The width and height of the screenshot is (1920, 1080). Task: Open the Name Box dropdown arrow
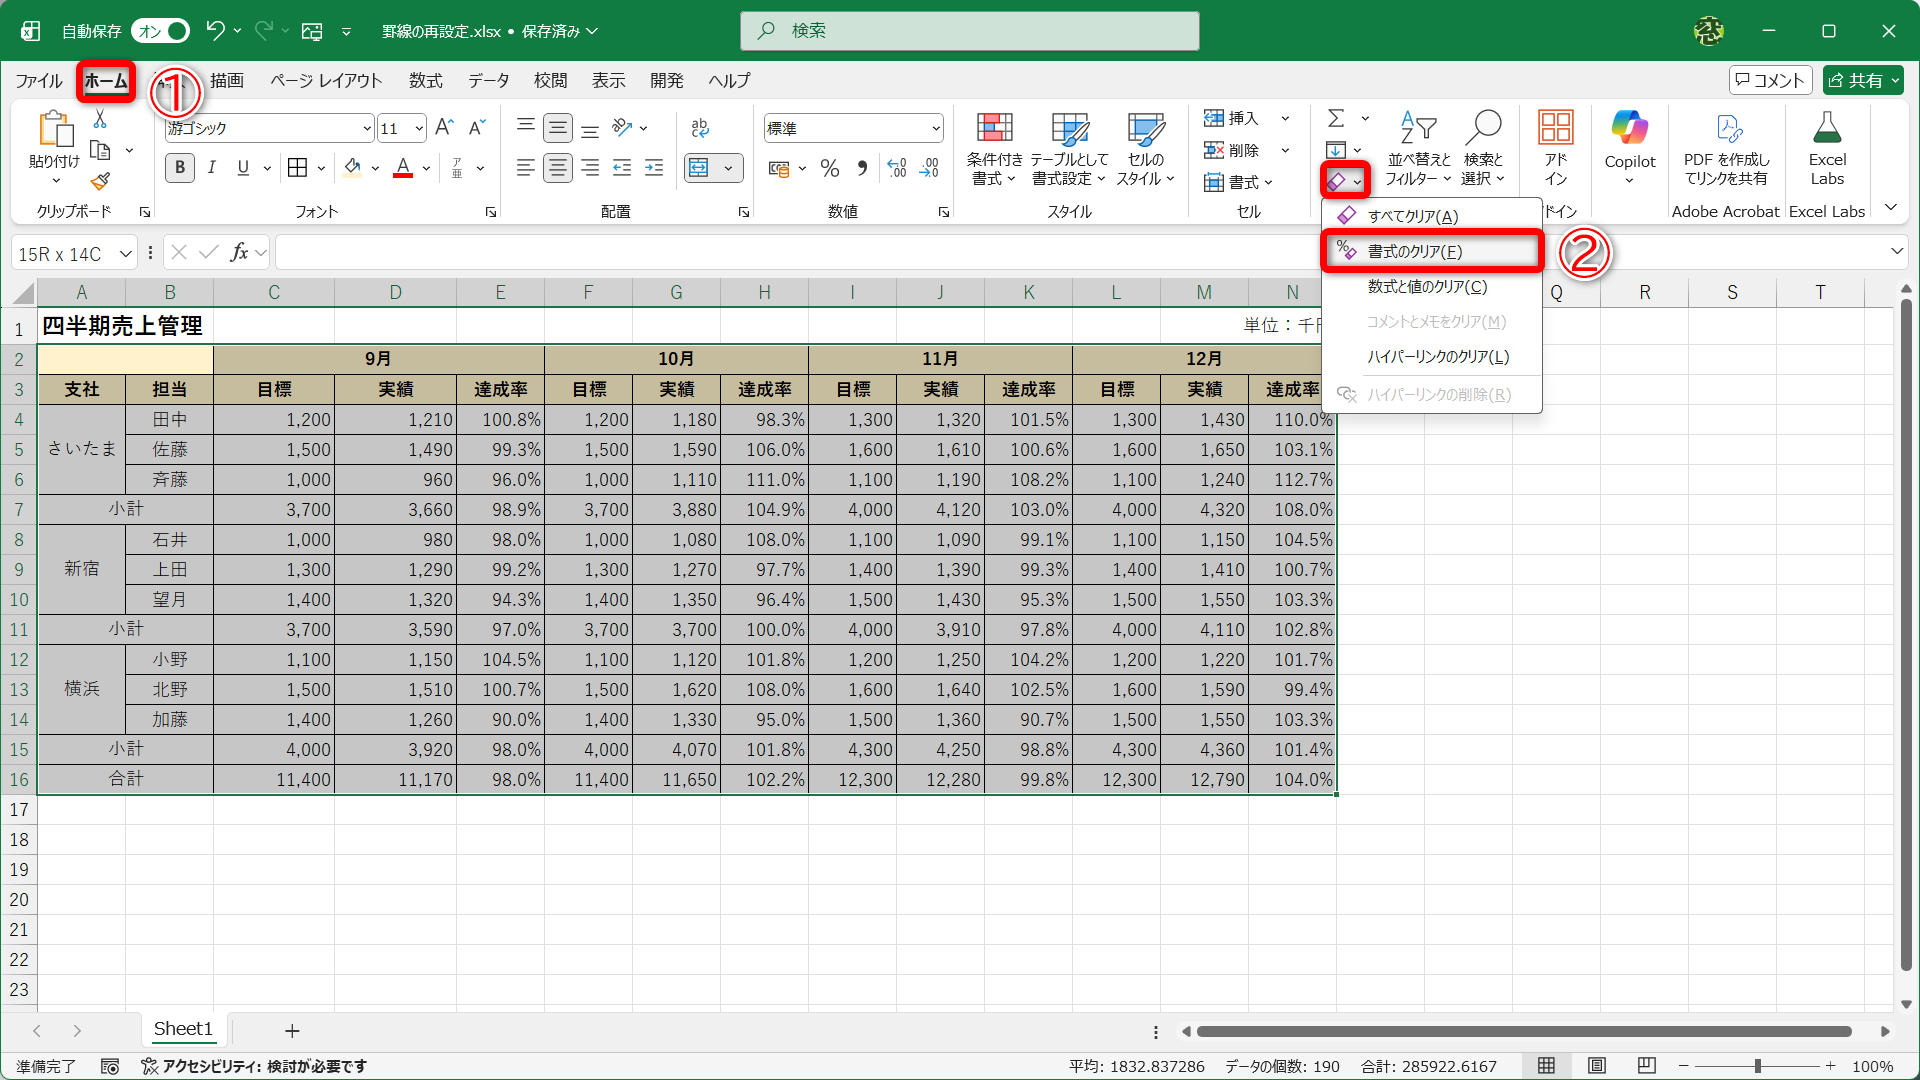coord(126,254)
